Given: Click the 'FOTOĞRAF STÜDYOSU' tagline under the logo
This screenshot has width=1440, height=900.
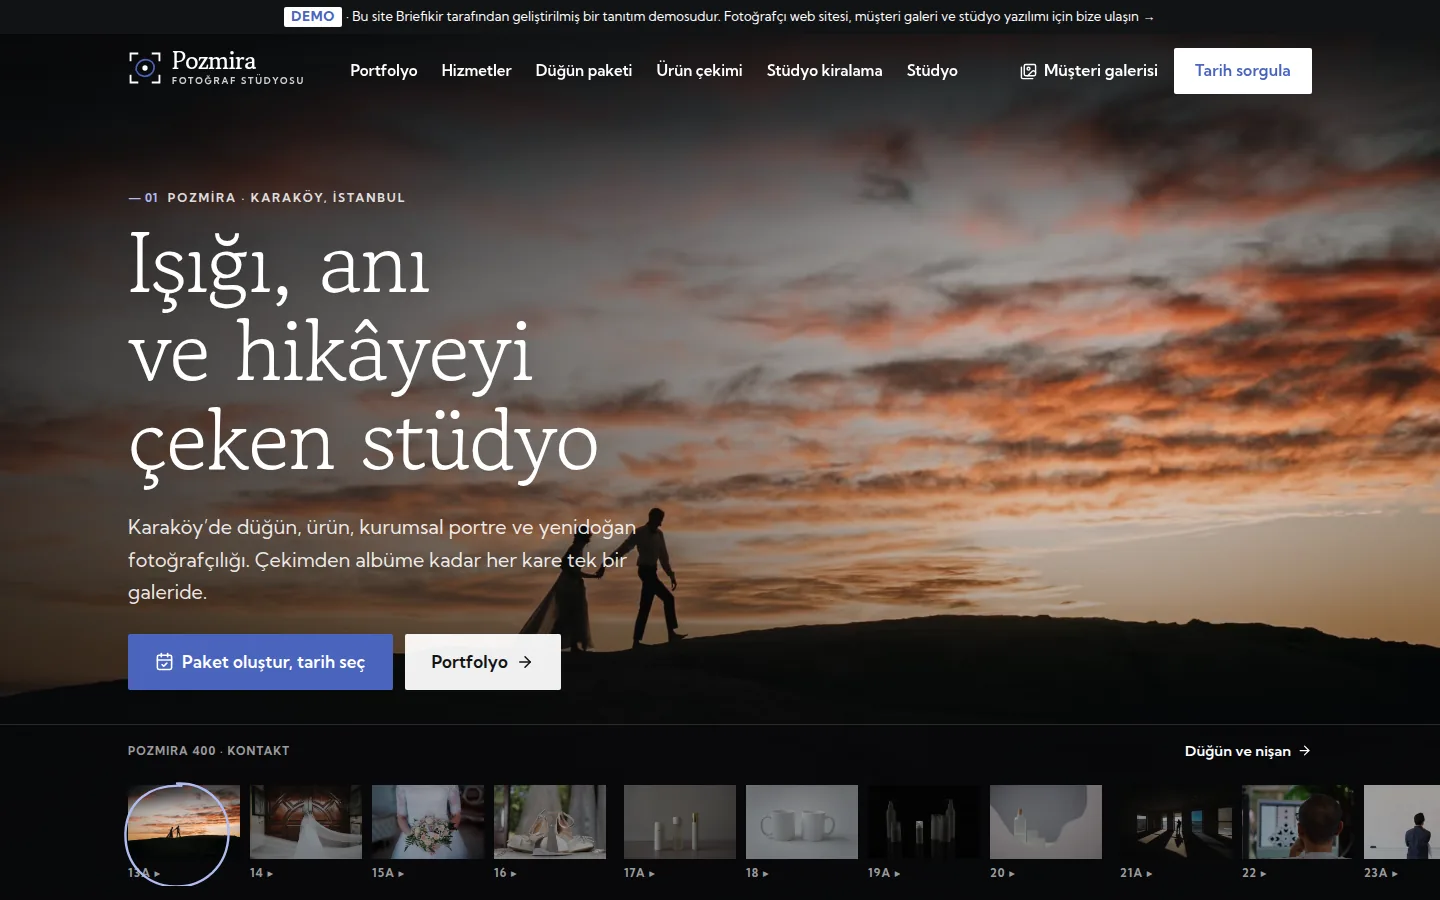Looking at the screenshot, I should pyautogui.click(x=238, y=81).
